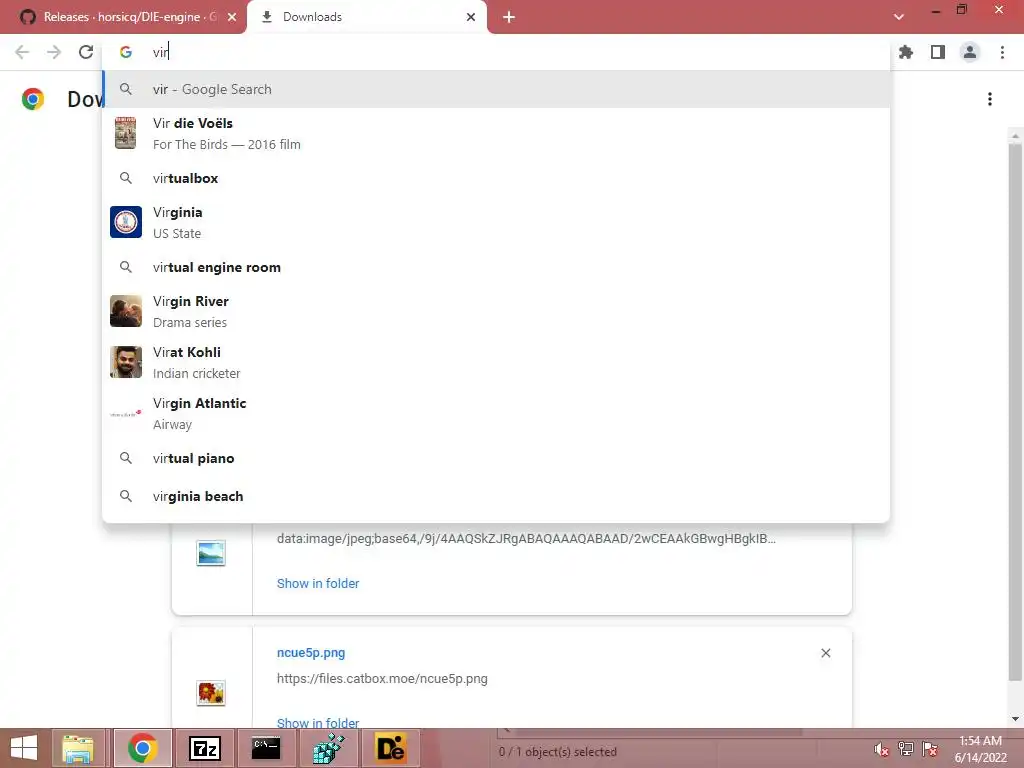Screen dimensions: 1024x768
Task: Click the Virgin Atlantic logo thumbnail
Action: (x=125, y=414)
